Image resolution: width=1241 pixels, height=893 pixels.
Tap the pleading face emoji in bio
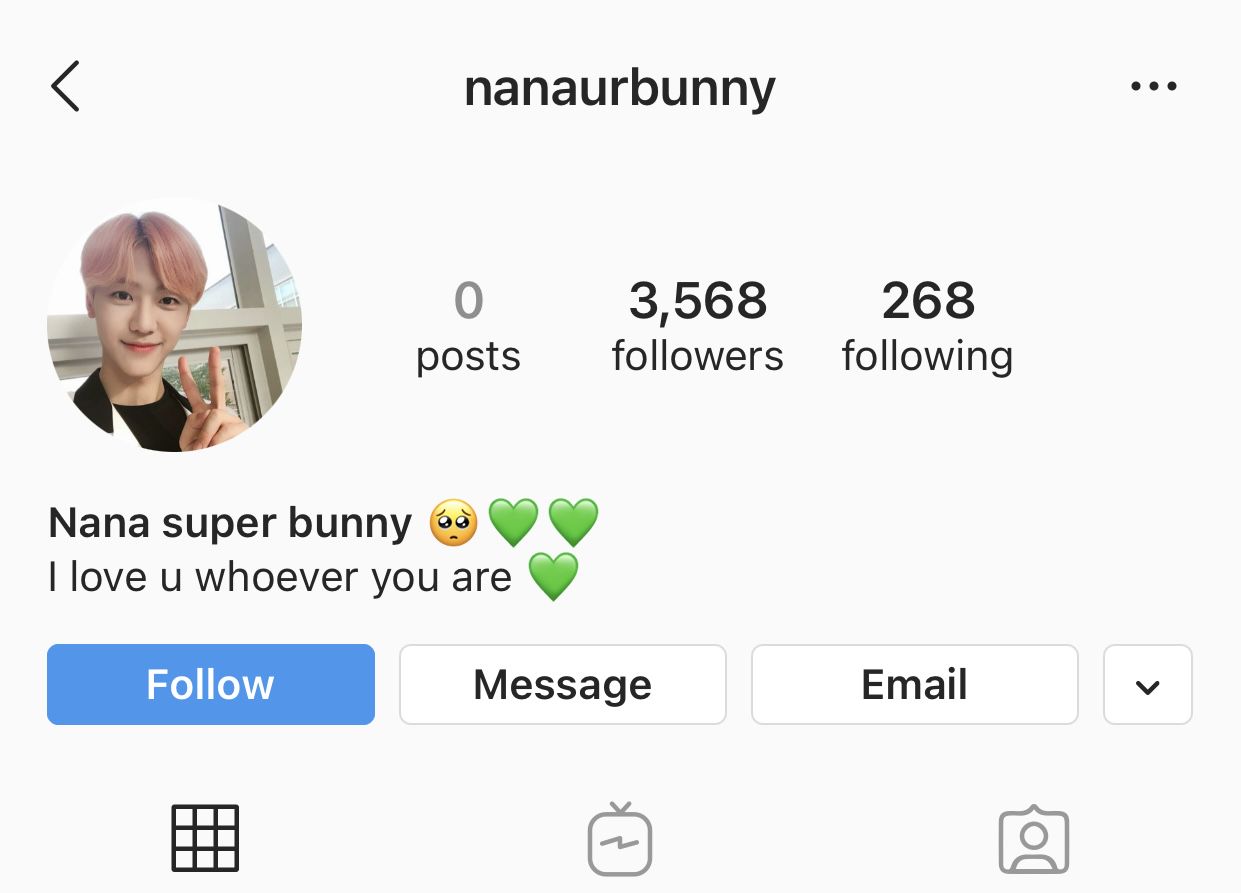coord(454,523)
